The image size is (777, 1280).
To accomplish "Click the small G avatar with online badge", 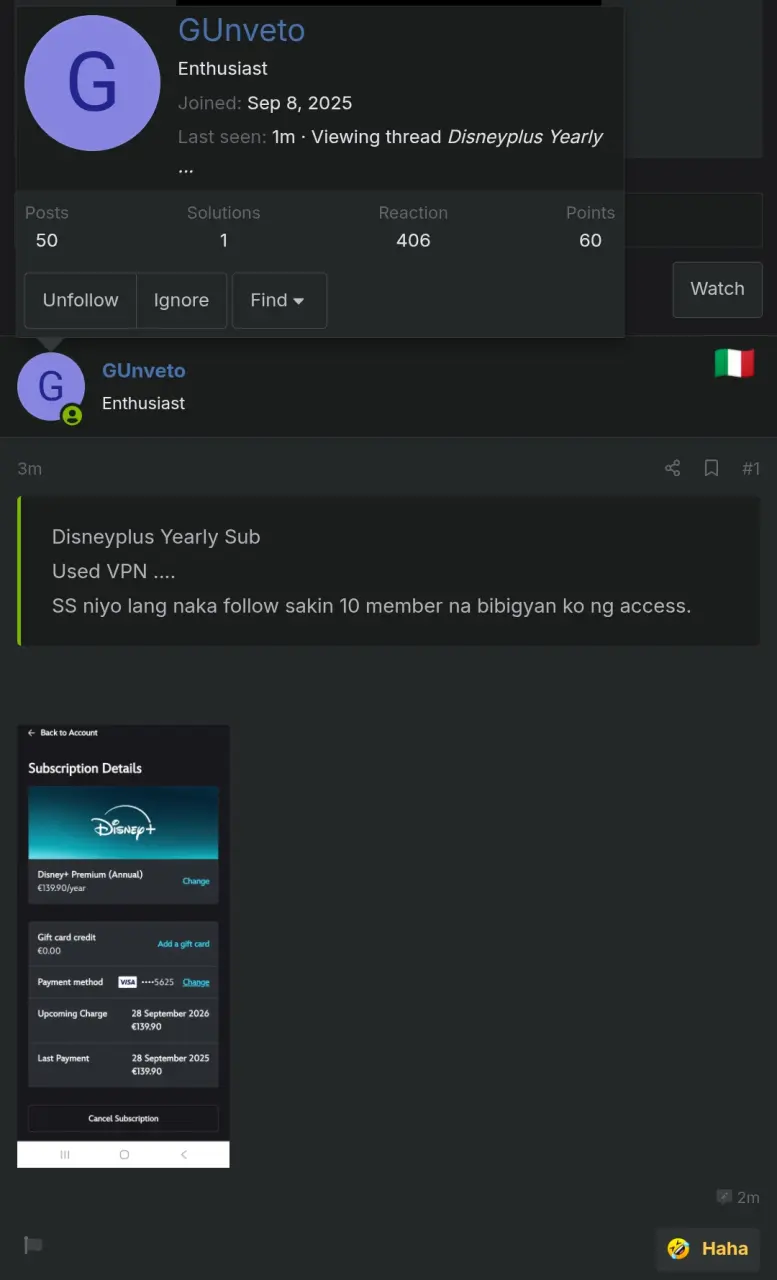I will (51, 386).
